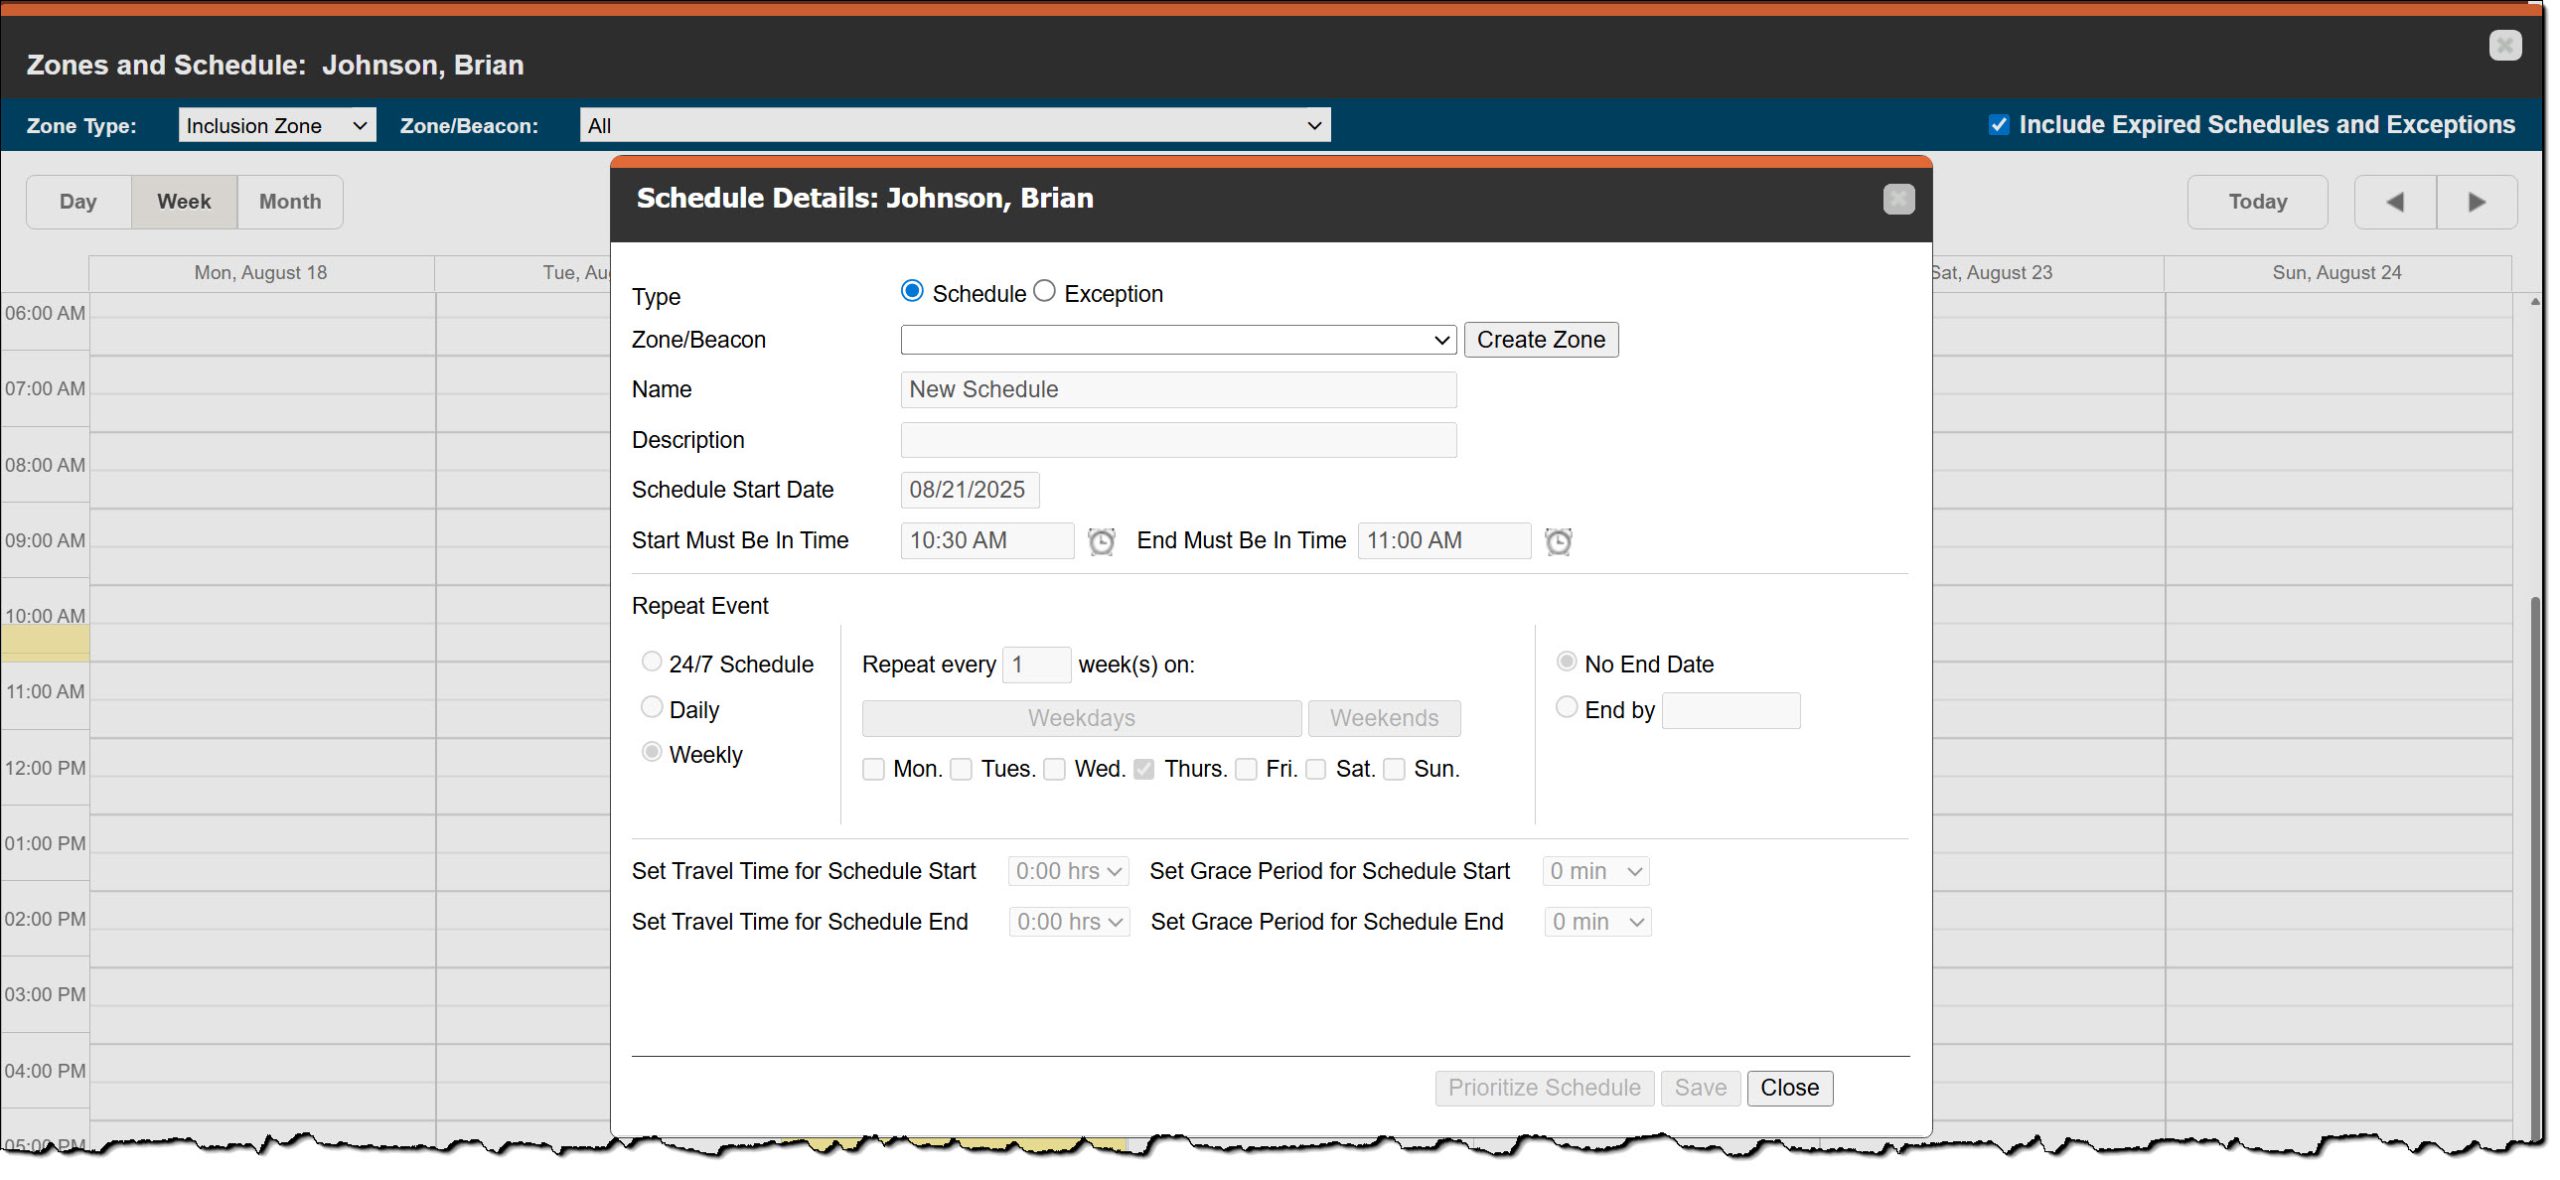Select the Exception type radio button
The image size is (2560, 1180).
(1044, 291)
